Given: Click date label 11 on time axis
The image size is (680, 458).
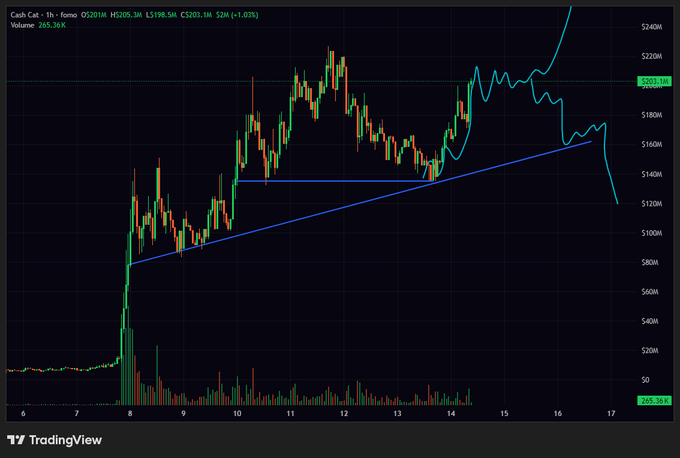Looking at the screenshot, I should coord(291,413).
